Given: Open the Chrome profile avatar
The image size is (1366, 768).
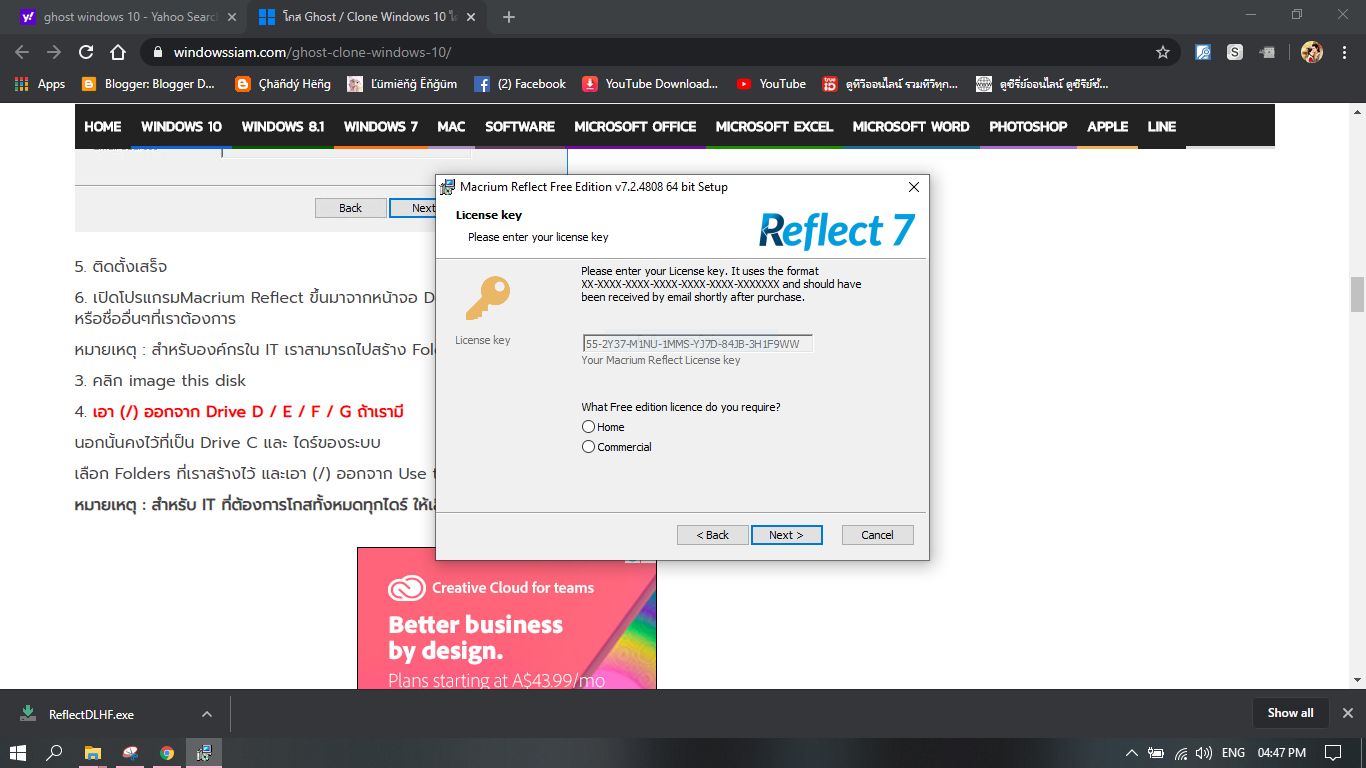Looking at the screenshot, I should click(x=1312, y=52).
